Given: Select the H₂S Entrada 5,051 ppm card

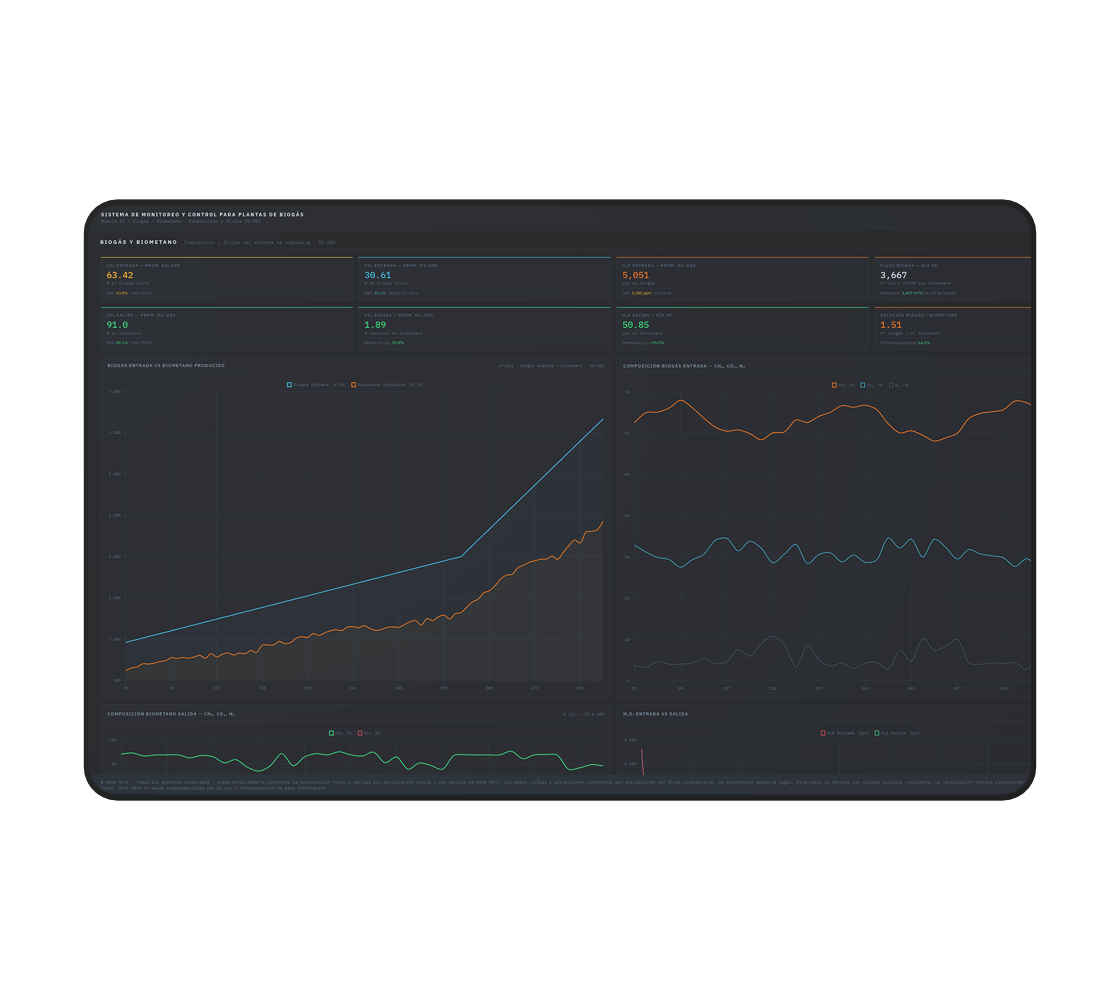Looking at the screenshot, I should point(742,279).
